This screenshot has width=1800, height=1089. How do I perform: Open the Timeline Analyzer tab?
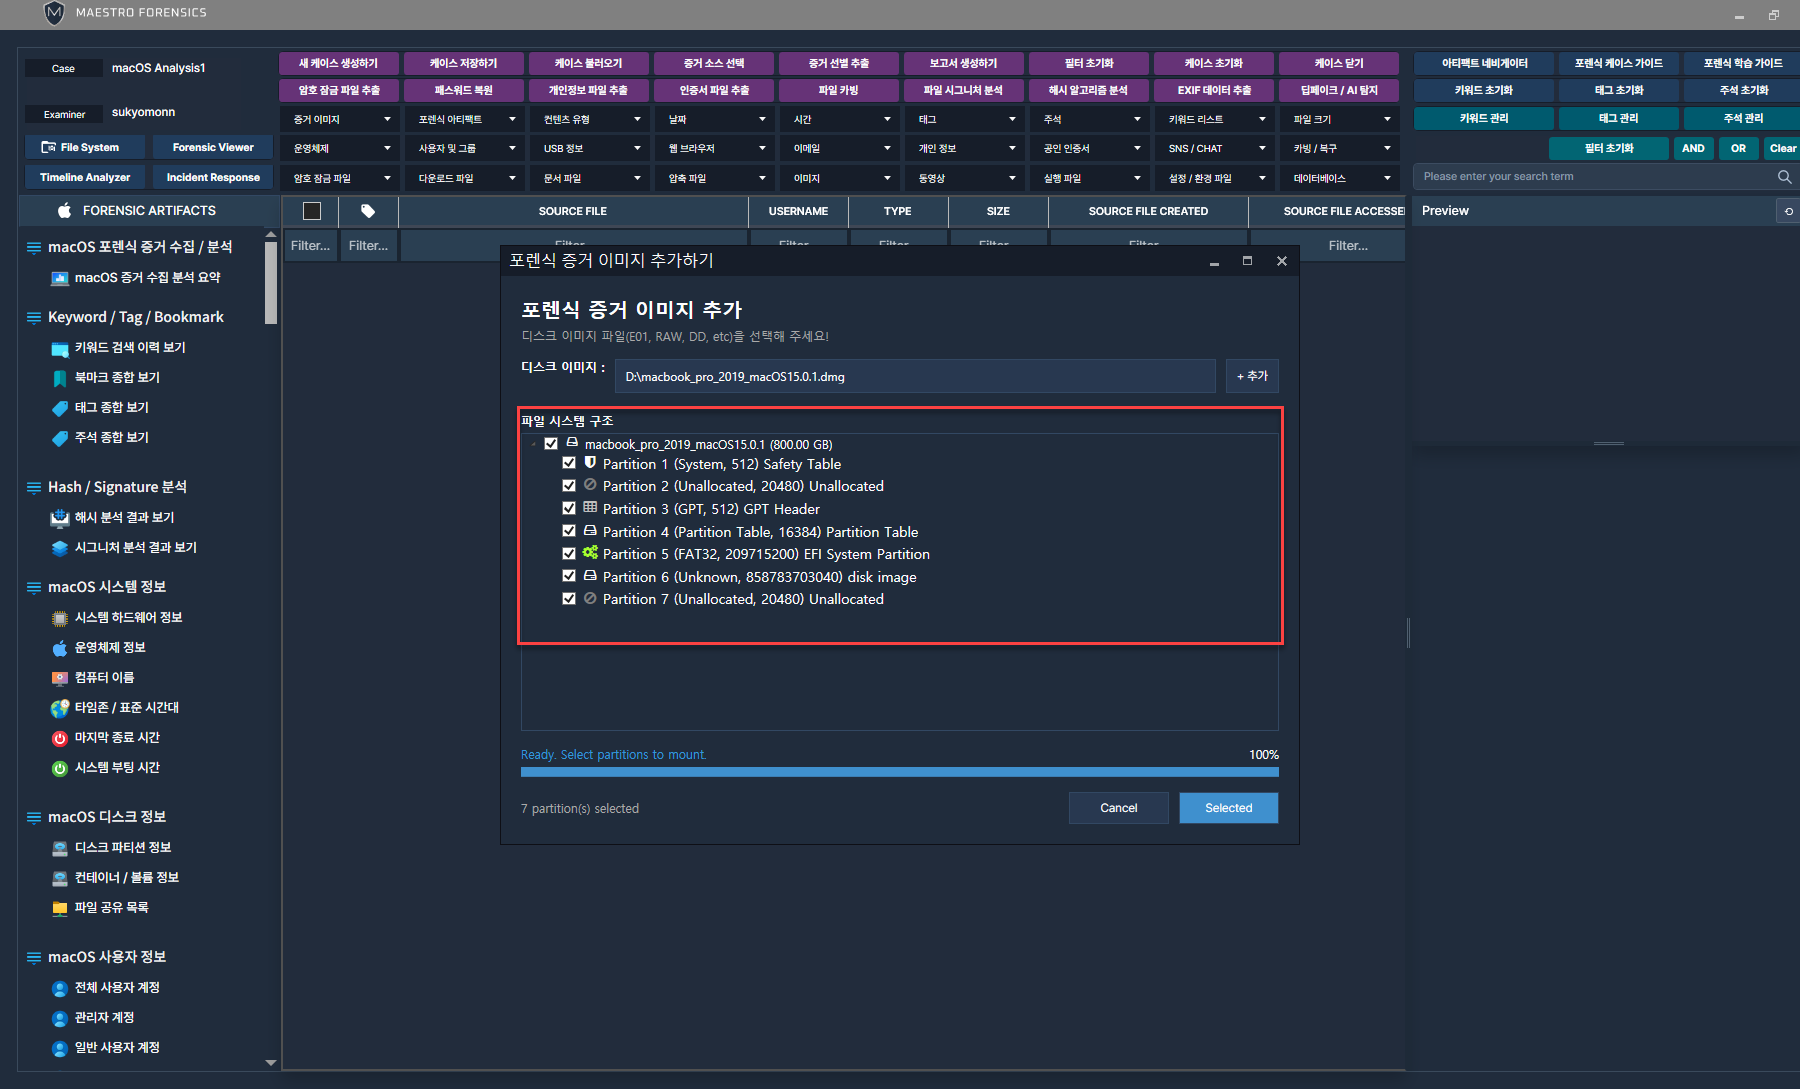[85, 177]
